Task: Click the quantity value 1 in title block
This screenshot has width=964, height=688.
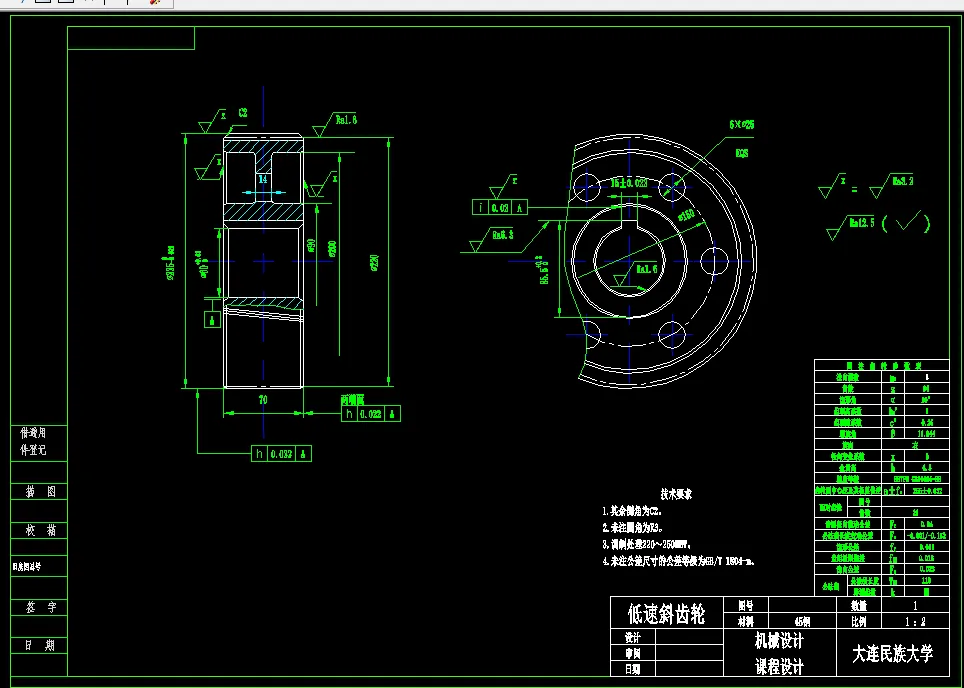Action: click(915, 606)
